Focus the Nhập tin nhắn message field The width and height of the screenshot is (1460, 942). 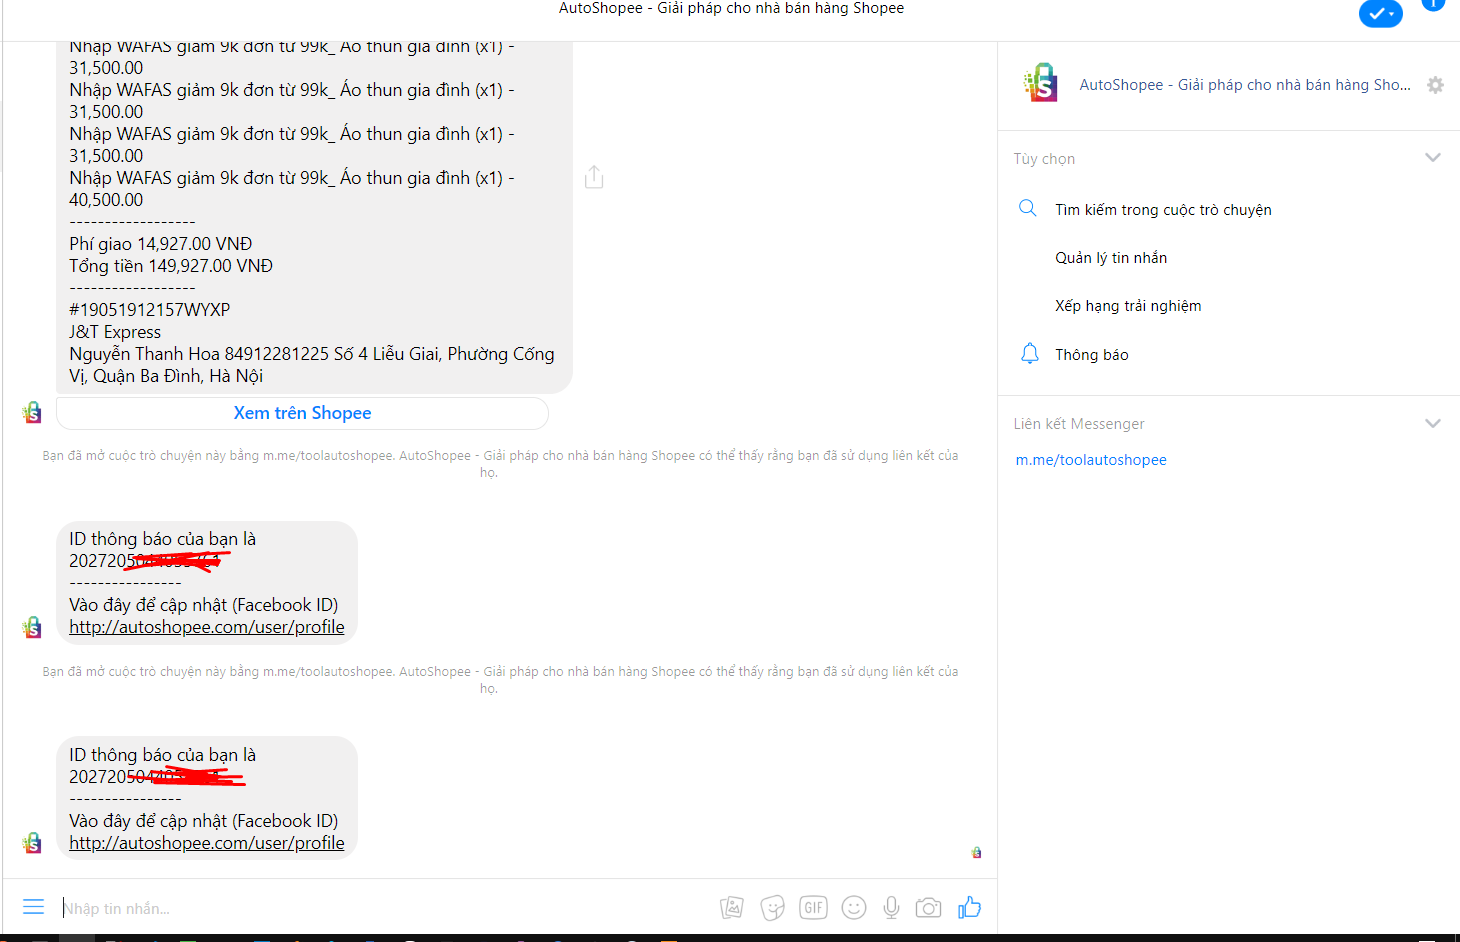(x=385, y=908)
